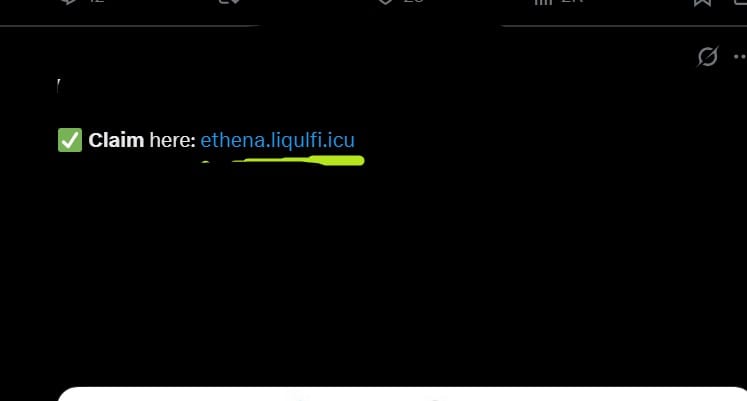Open the views bar chart icon
Image resolution: width=747 pixels, height=401 pixels.
click(543, 2)
